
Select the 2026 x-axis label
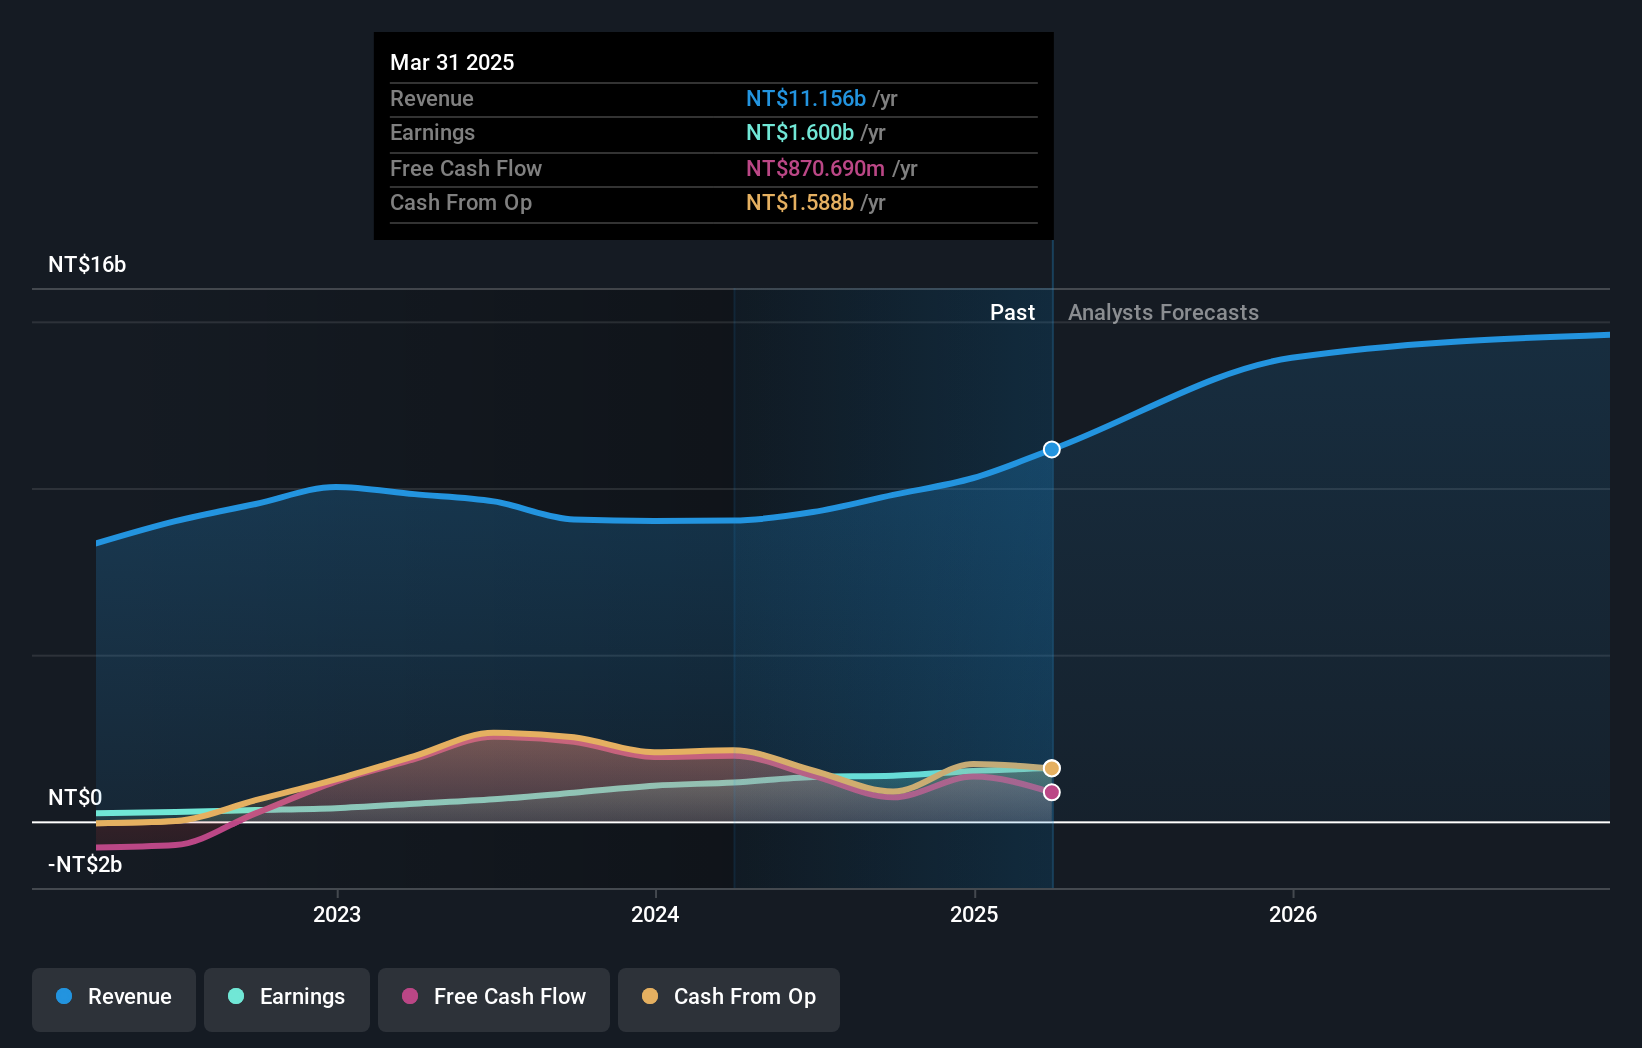coord(1293,914)
